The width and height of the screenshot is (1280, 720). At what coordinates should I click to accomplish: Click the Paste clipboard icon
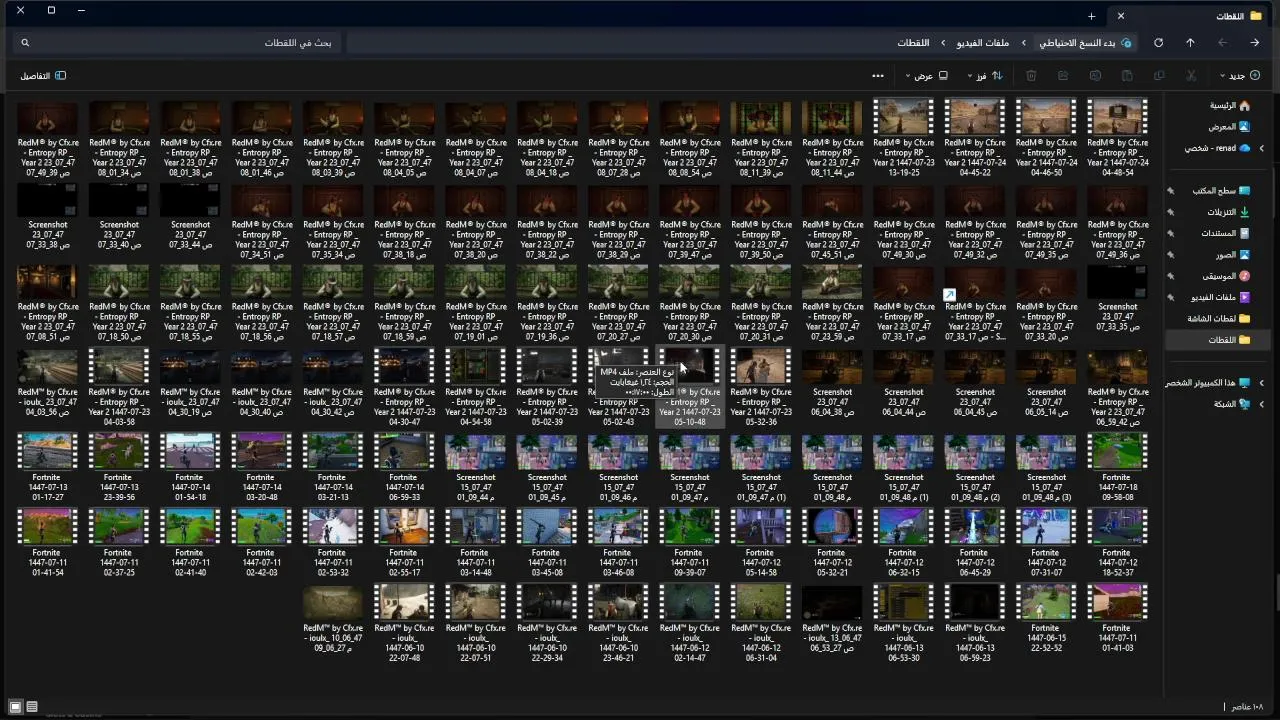pyautogui.click(x=1127, y=76)
